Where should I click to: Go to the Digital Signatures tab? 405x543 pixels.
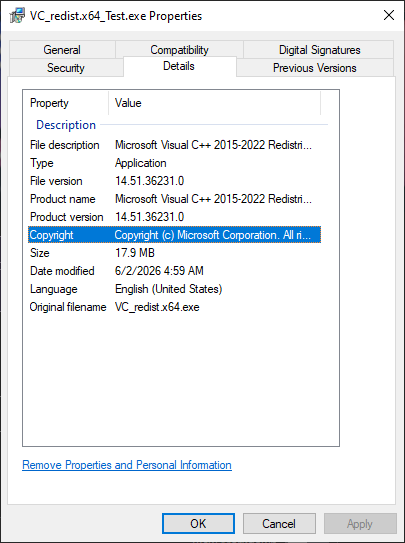[x=319, y=50]
